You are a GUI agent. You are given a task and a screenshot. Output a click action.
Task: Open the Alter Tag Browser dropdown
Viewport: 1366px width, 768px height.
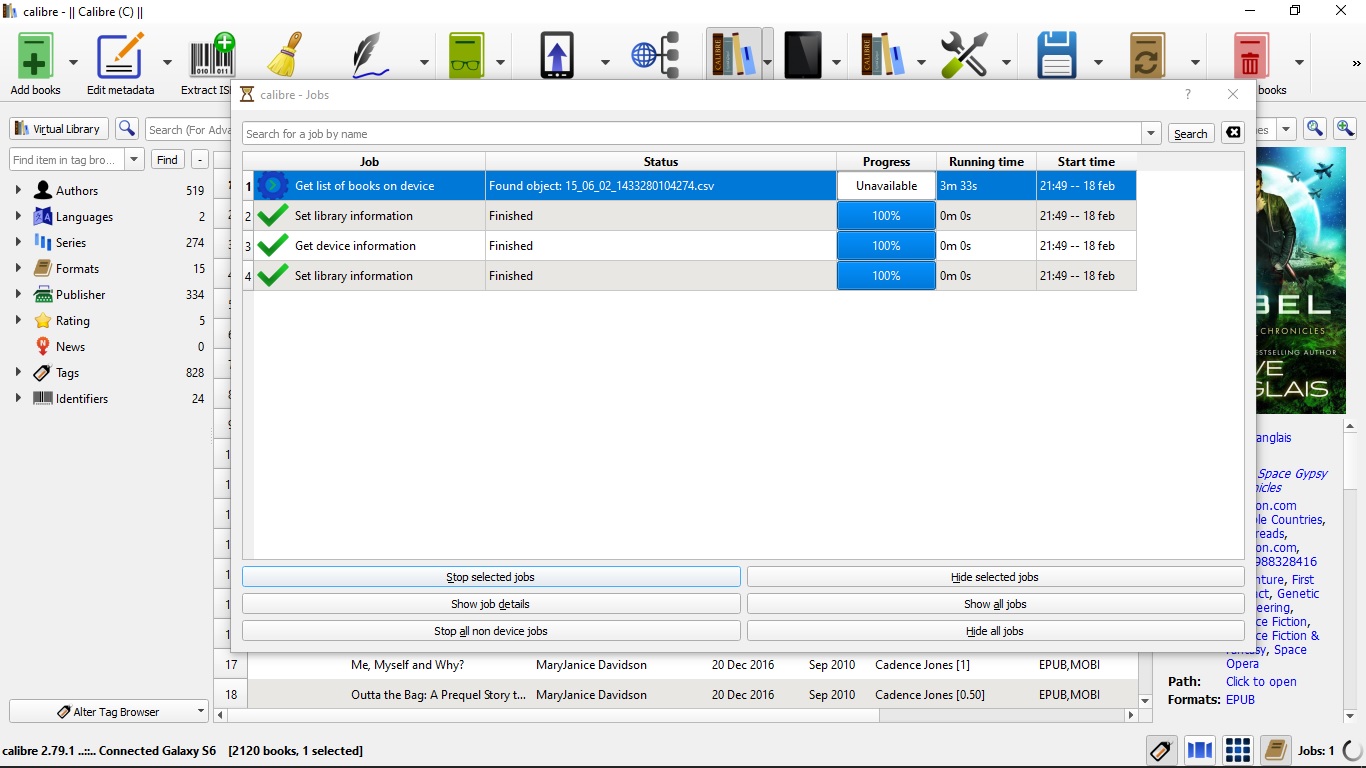[x=109, y=712]
